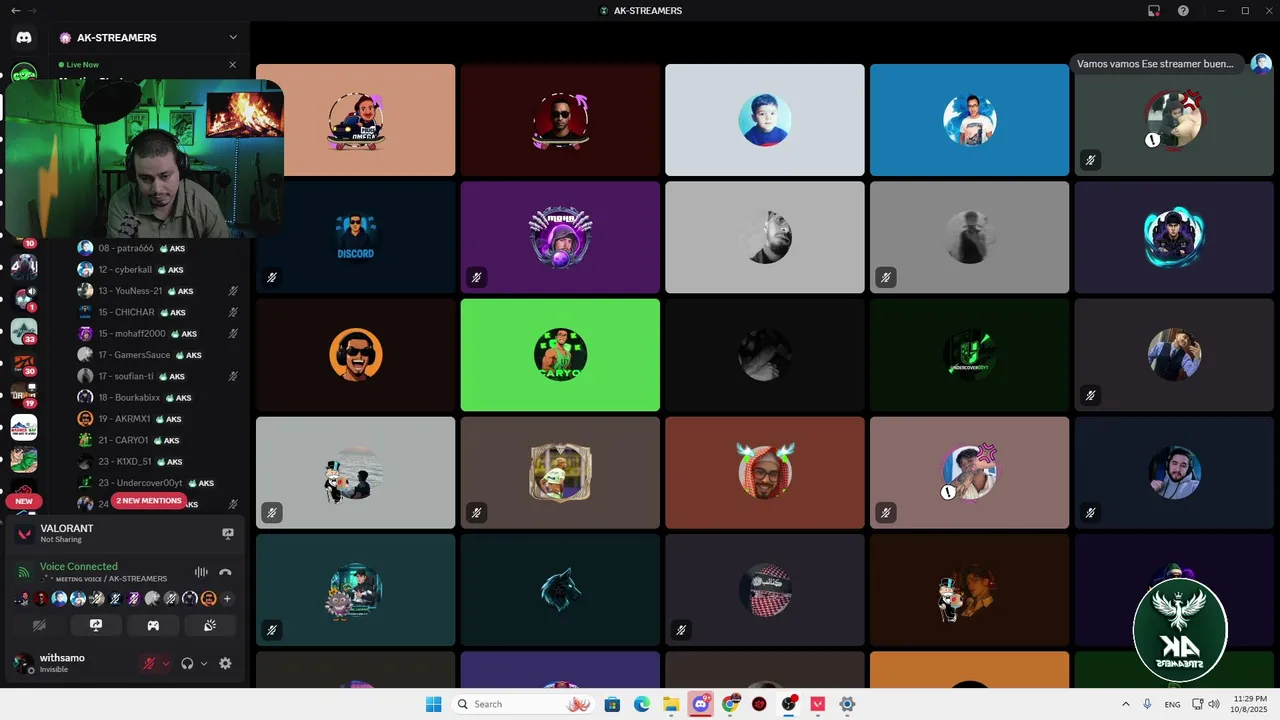This screenshot has width=1280, height=720.
Task: Select member 15 - CHICHAR
Action: point(158,312)
